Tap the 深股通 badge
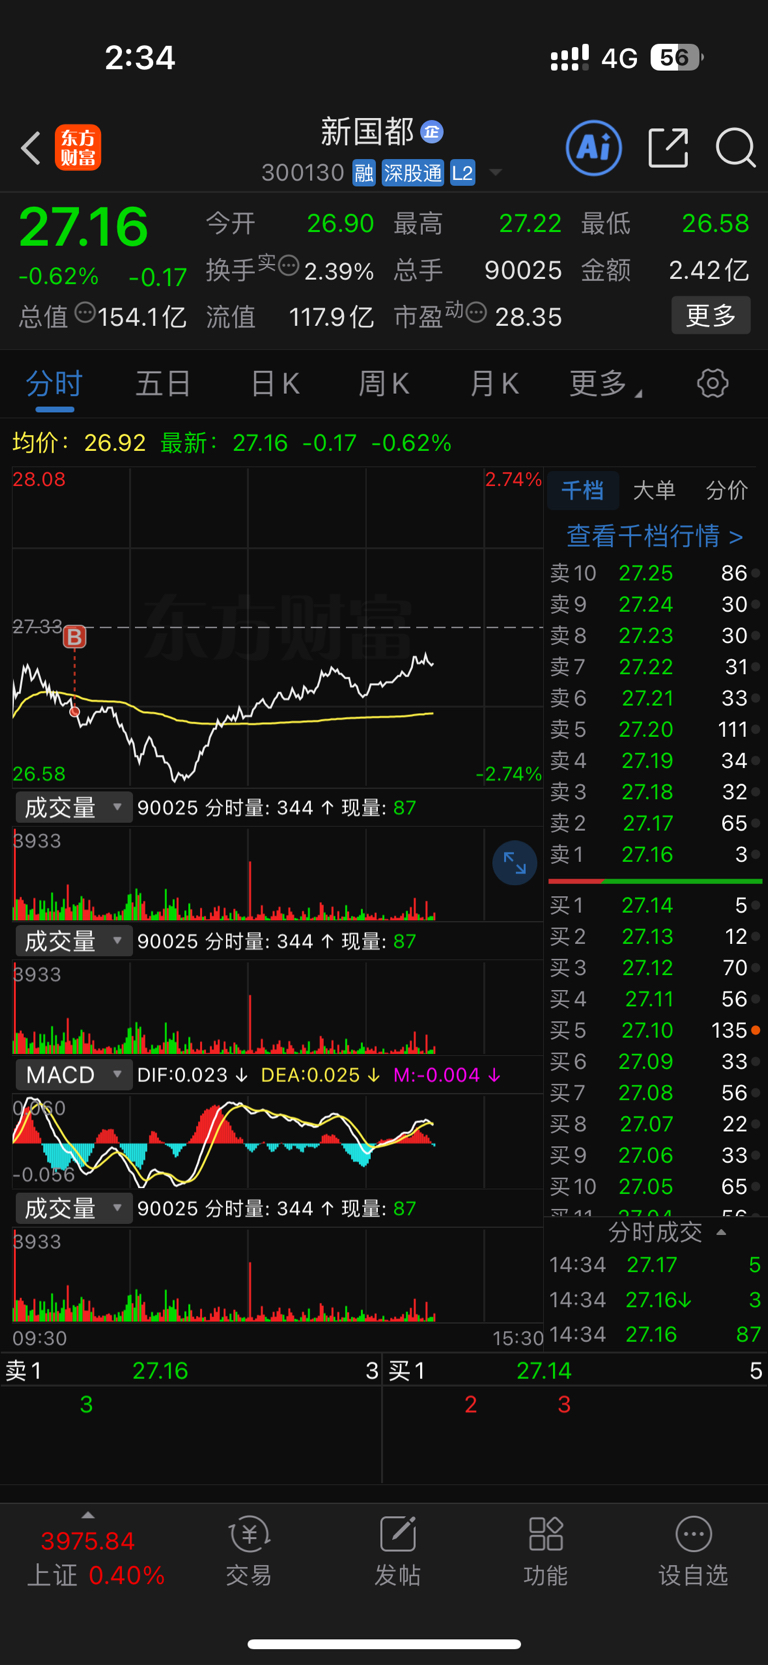Viewport: 769px width, 1665px height. [413, 173]
